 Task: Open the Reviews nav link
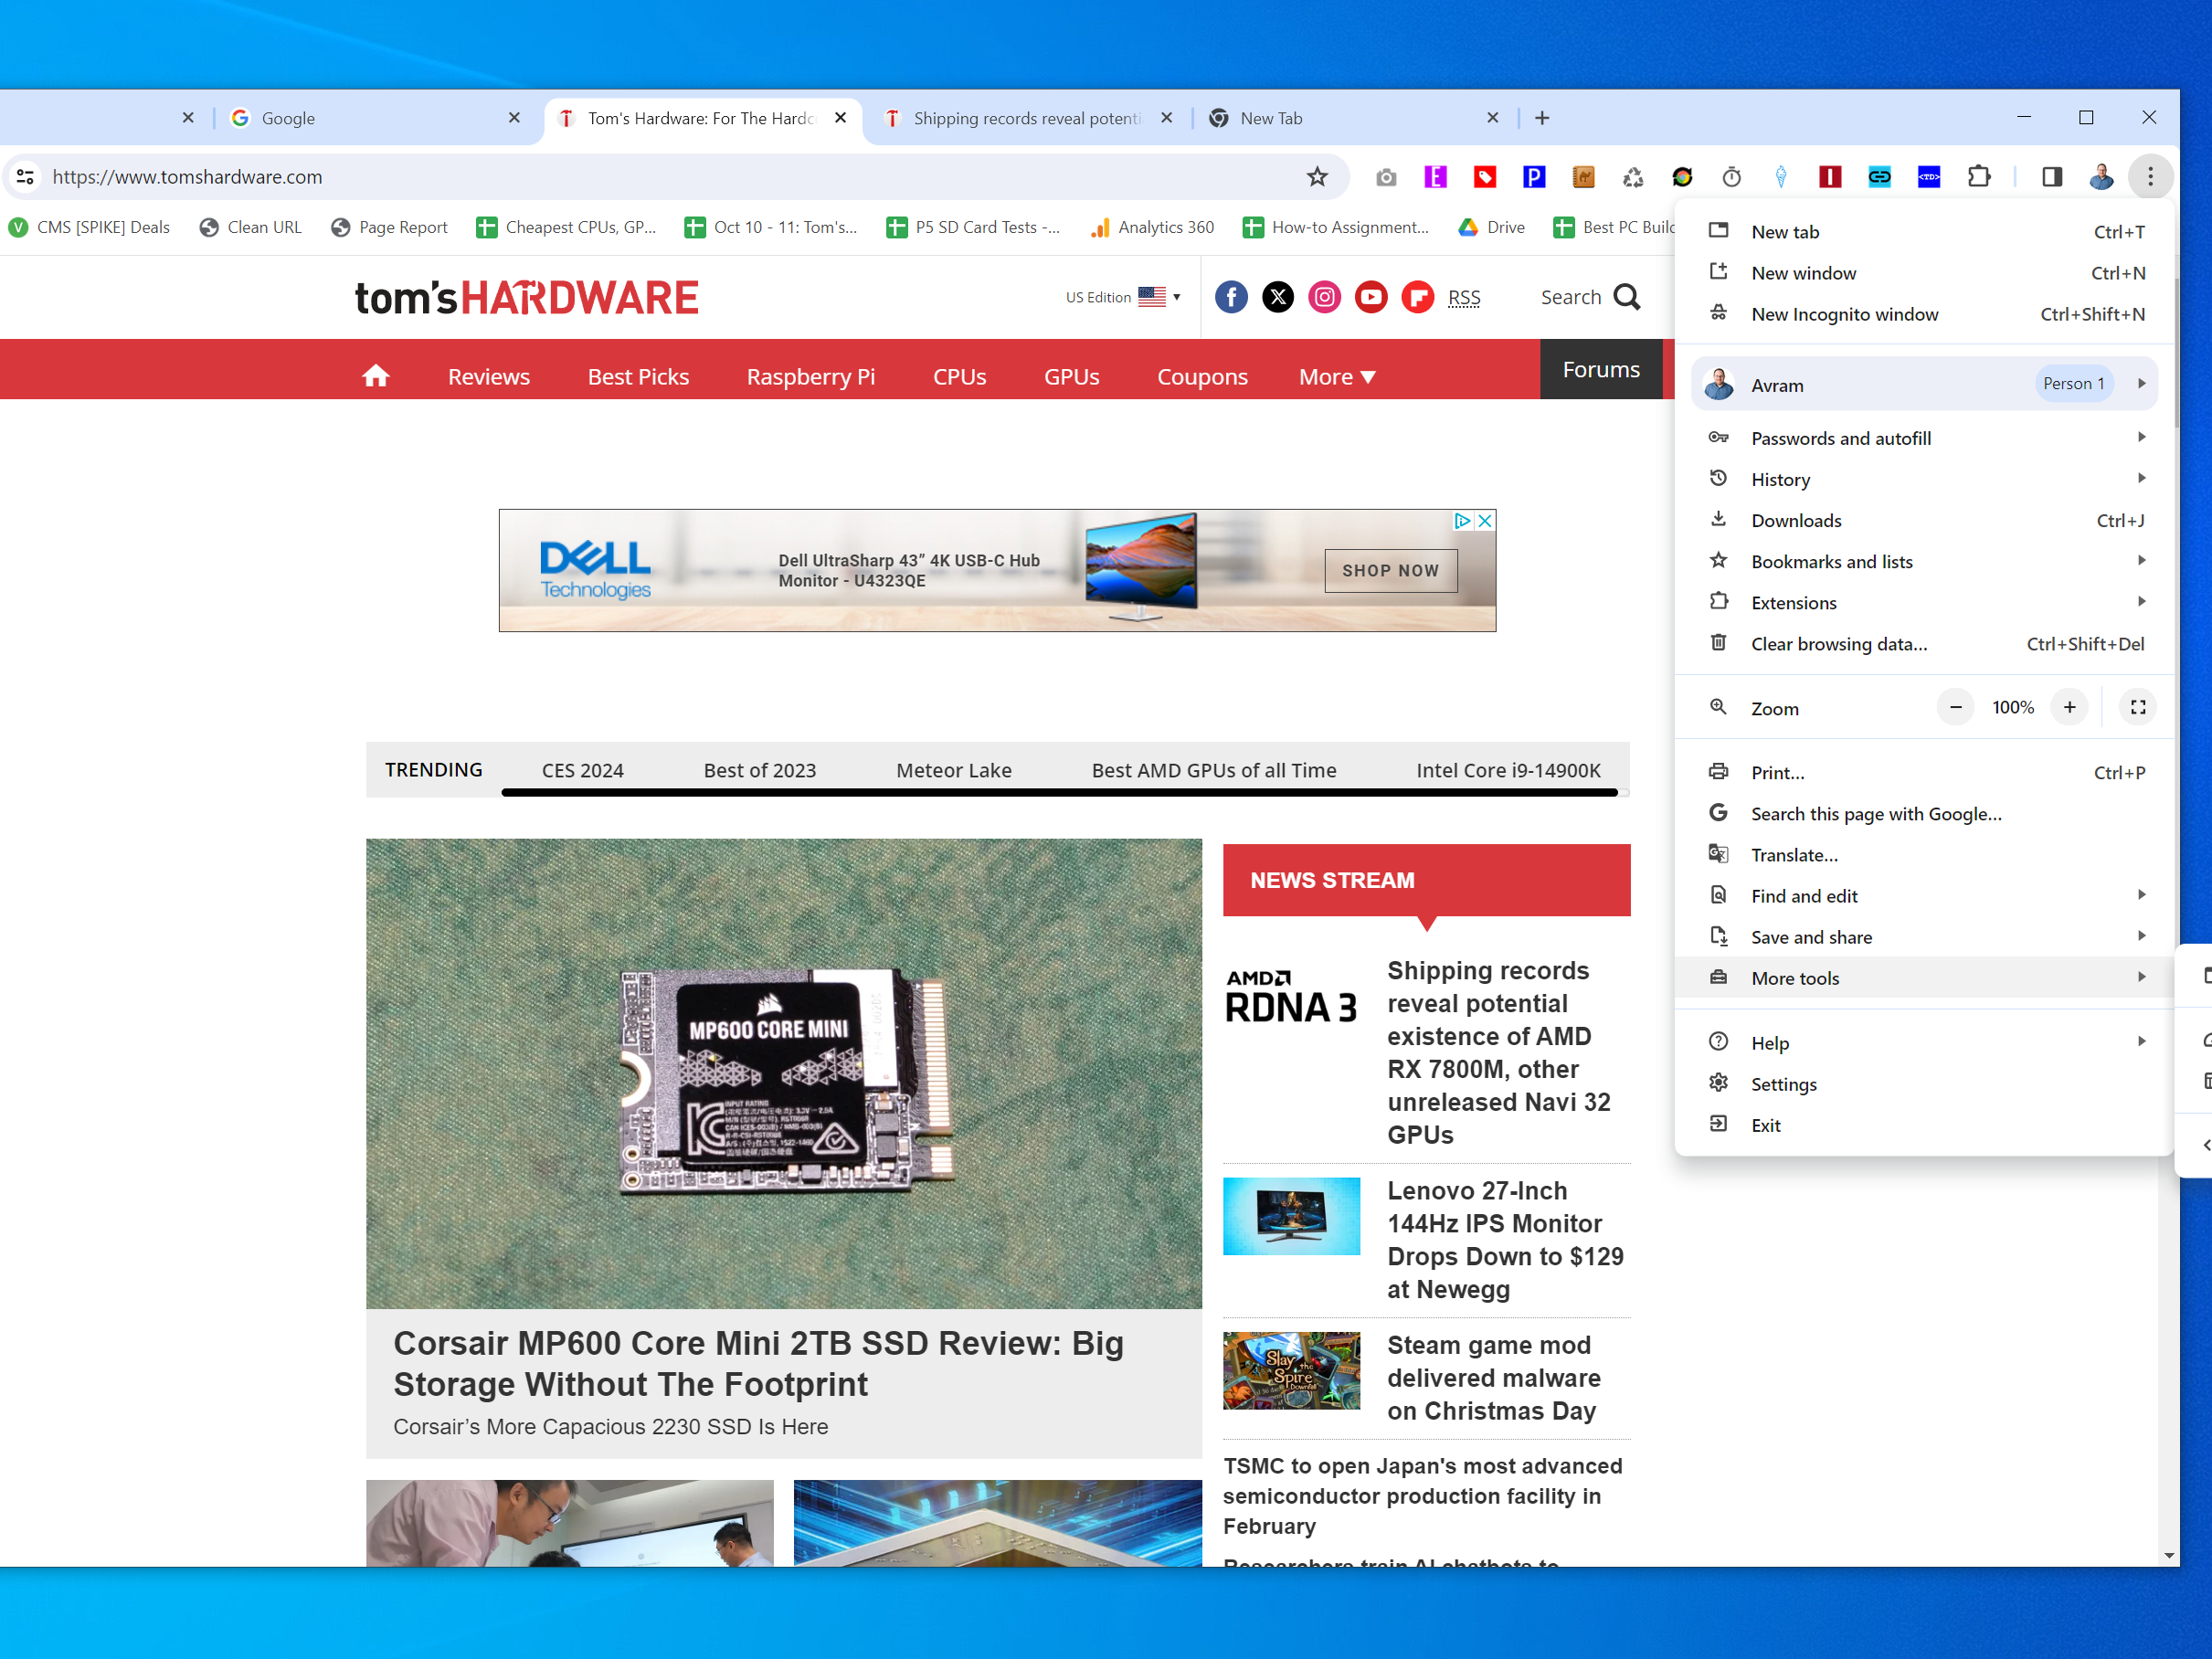click(x=489, y=377)
